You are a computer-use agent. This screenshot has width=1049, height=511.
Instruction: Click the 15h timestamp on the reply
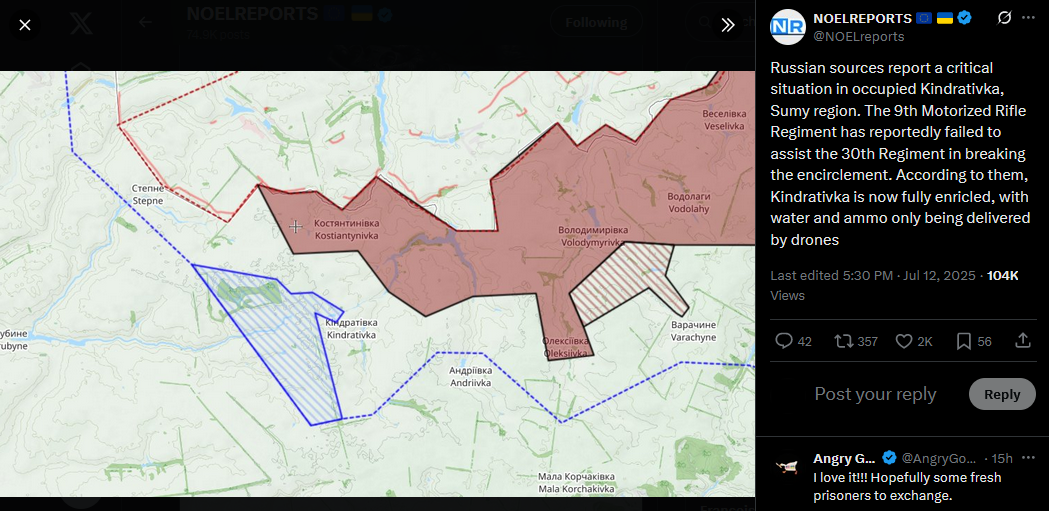pyautogui.click(x=1002, y=458)
